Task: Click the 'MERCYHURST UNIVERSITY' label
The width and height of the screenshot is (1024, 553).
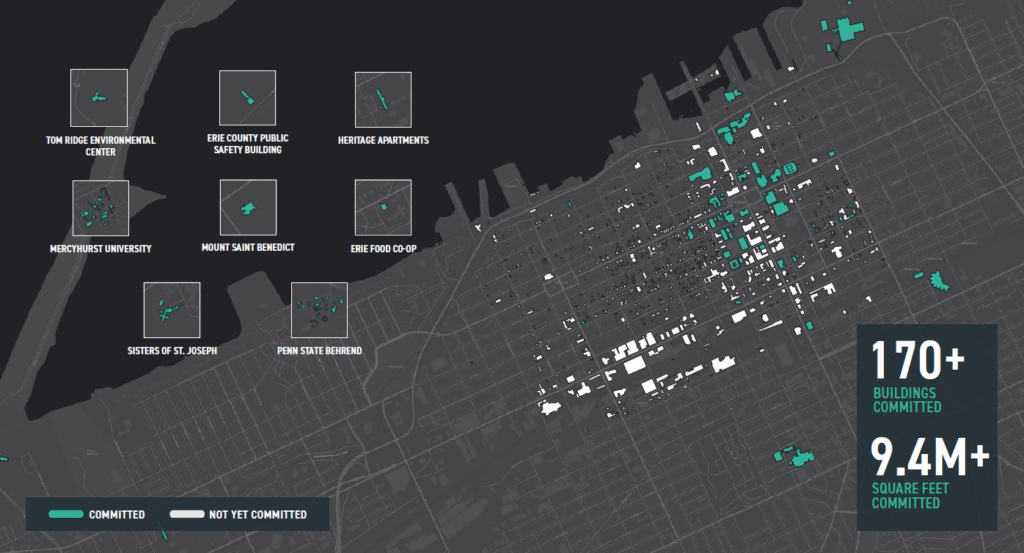Action: point(101,249)
